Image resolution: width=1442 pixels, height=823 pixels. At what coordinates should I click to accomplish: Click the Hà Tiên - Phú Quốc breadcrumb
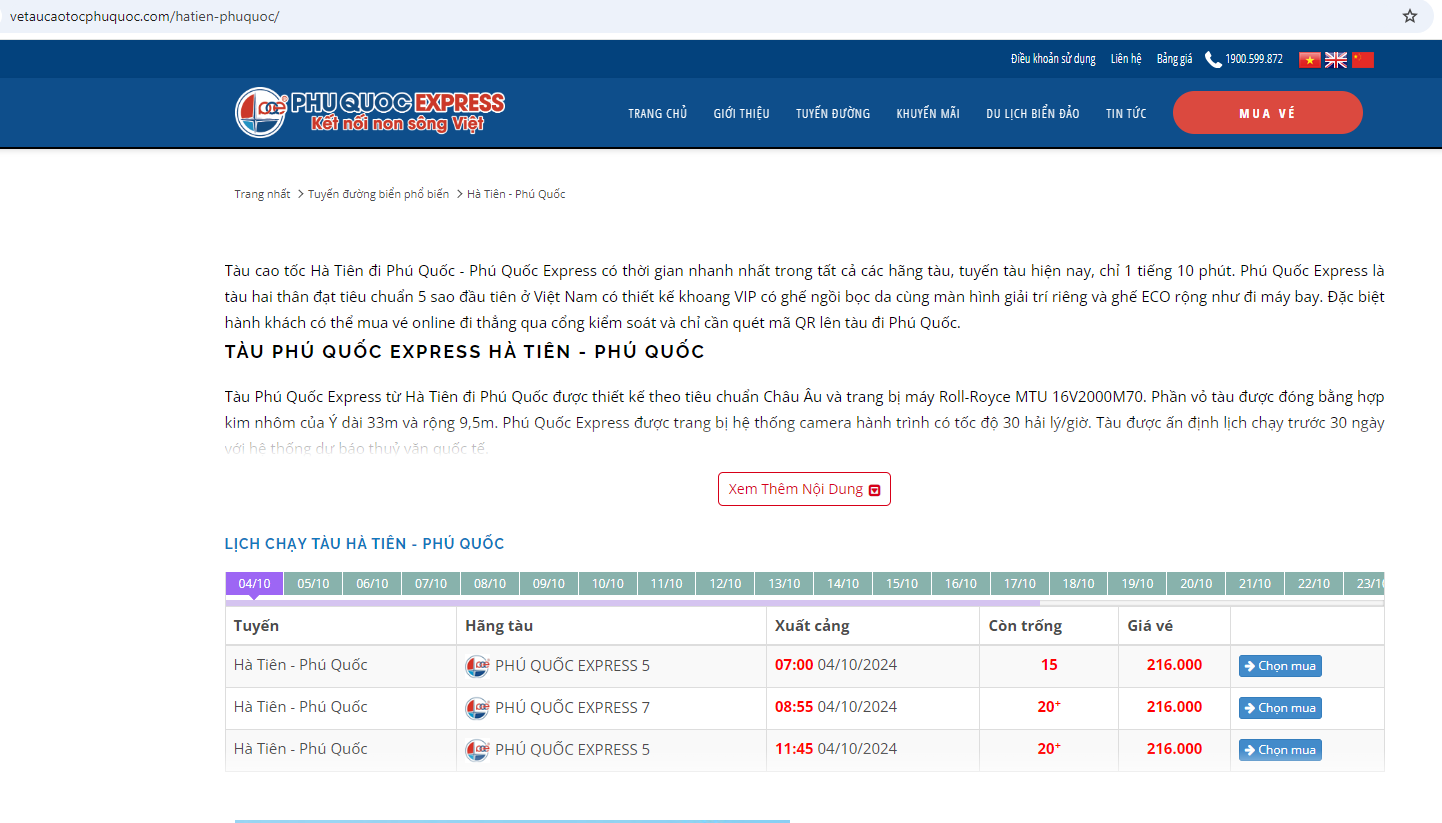[516, 194]
